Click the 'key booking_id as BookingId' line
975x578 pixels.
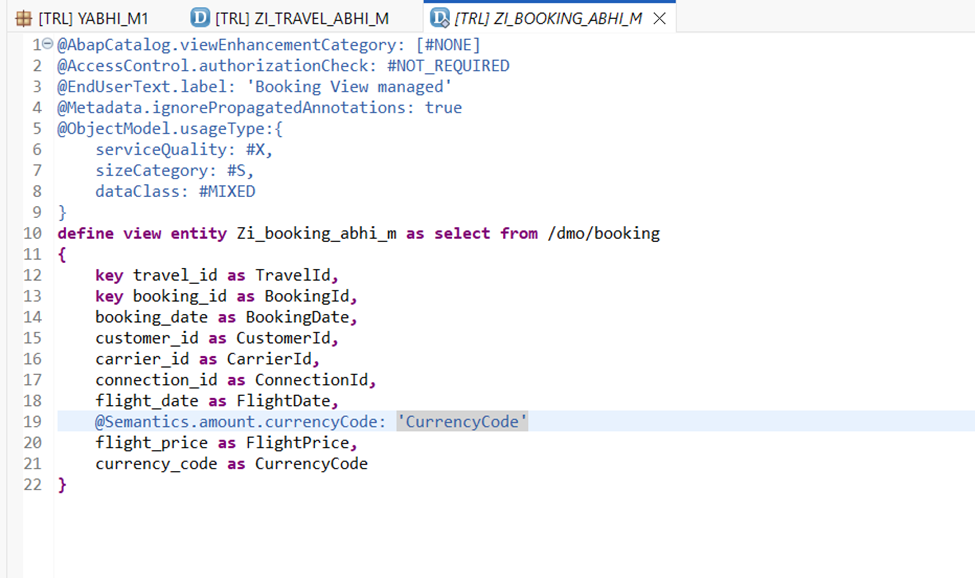point(226,296)
